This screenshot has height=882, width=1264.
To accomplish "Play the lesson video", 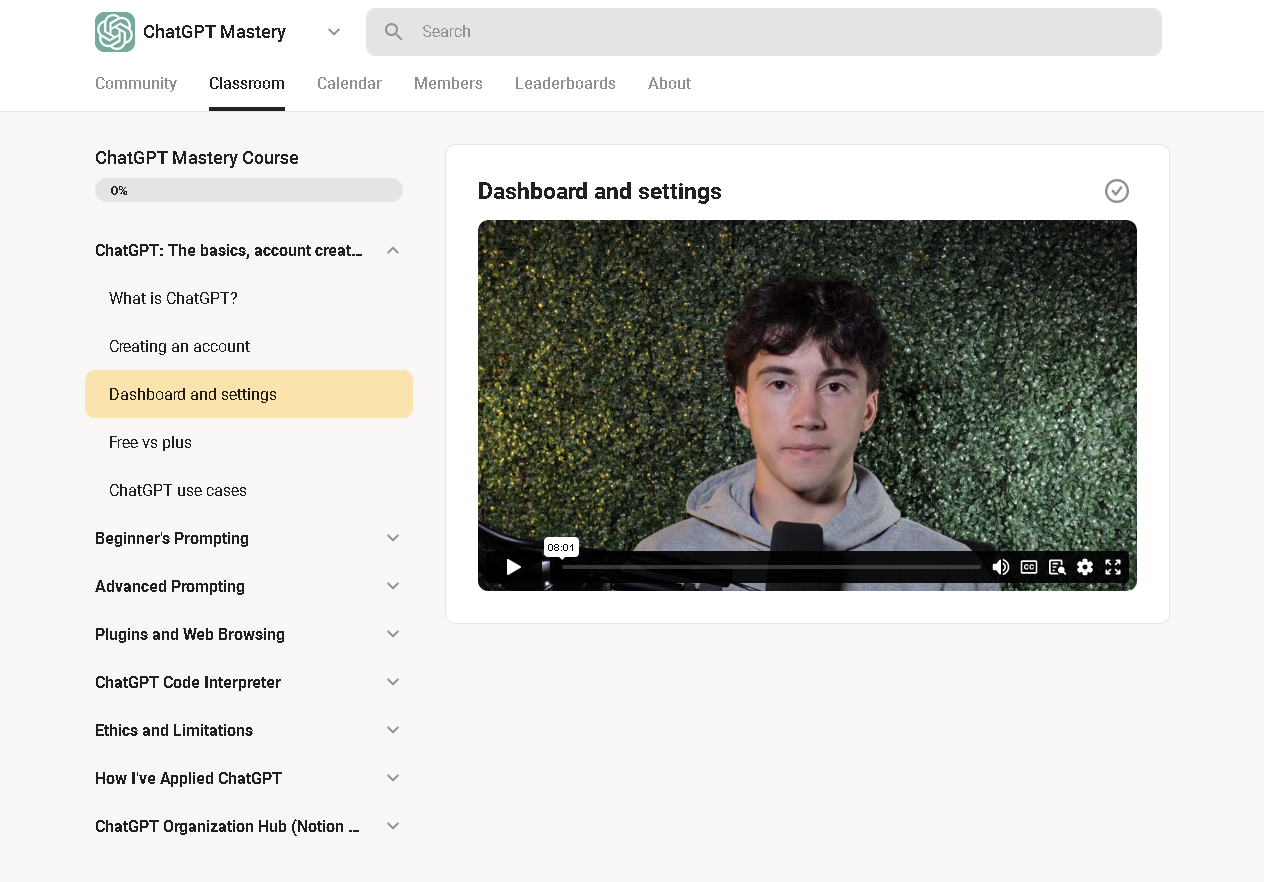I will click(513, 567).
